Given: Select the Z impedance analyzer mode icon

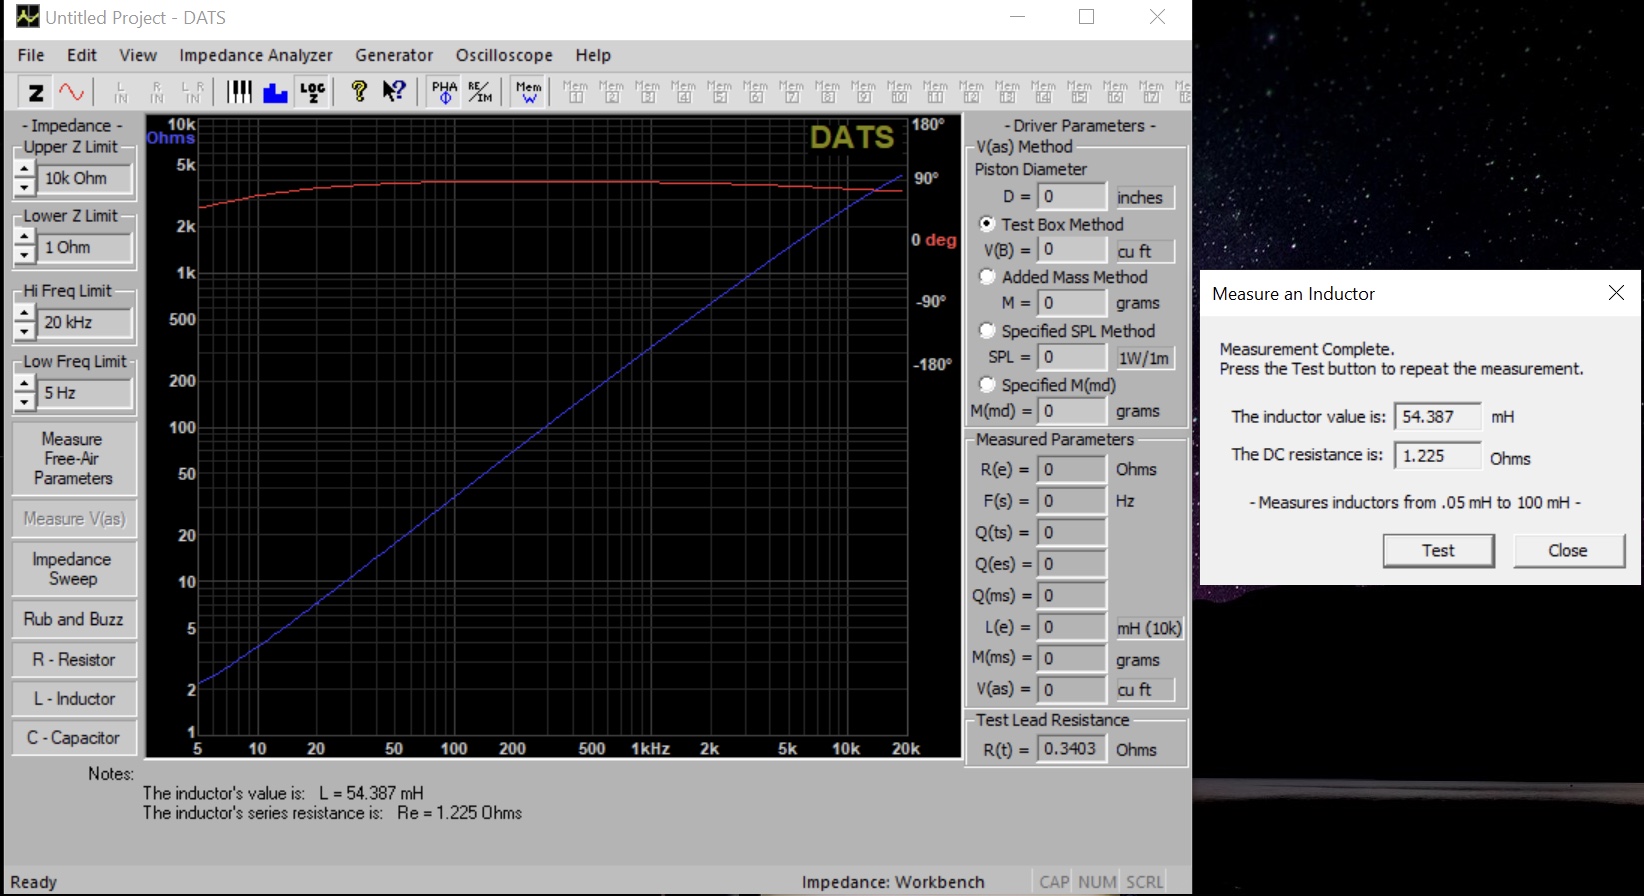Looking at the screenshot, I should click(x=36, y=92).
